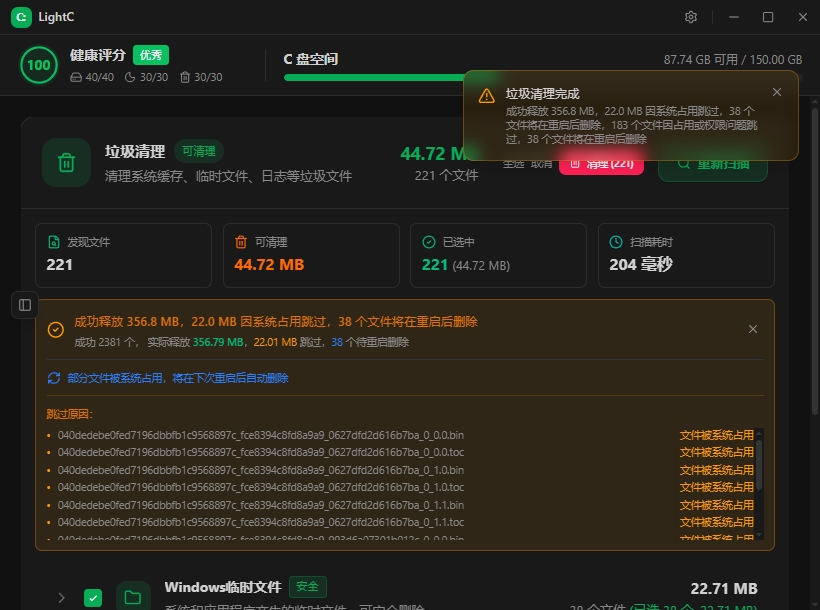Click the 优秀 health badge
820x610 pixels.
pos(151,55)
